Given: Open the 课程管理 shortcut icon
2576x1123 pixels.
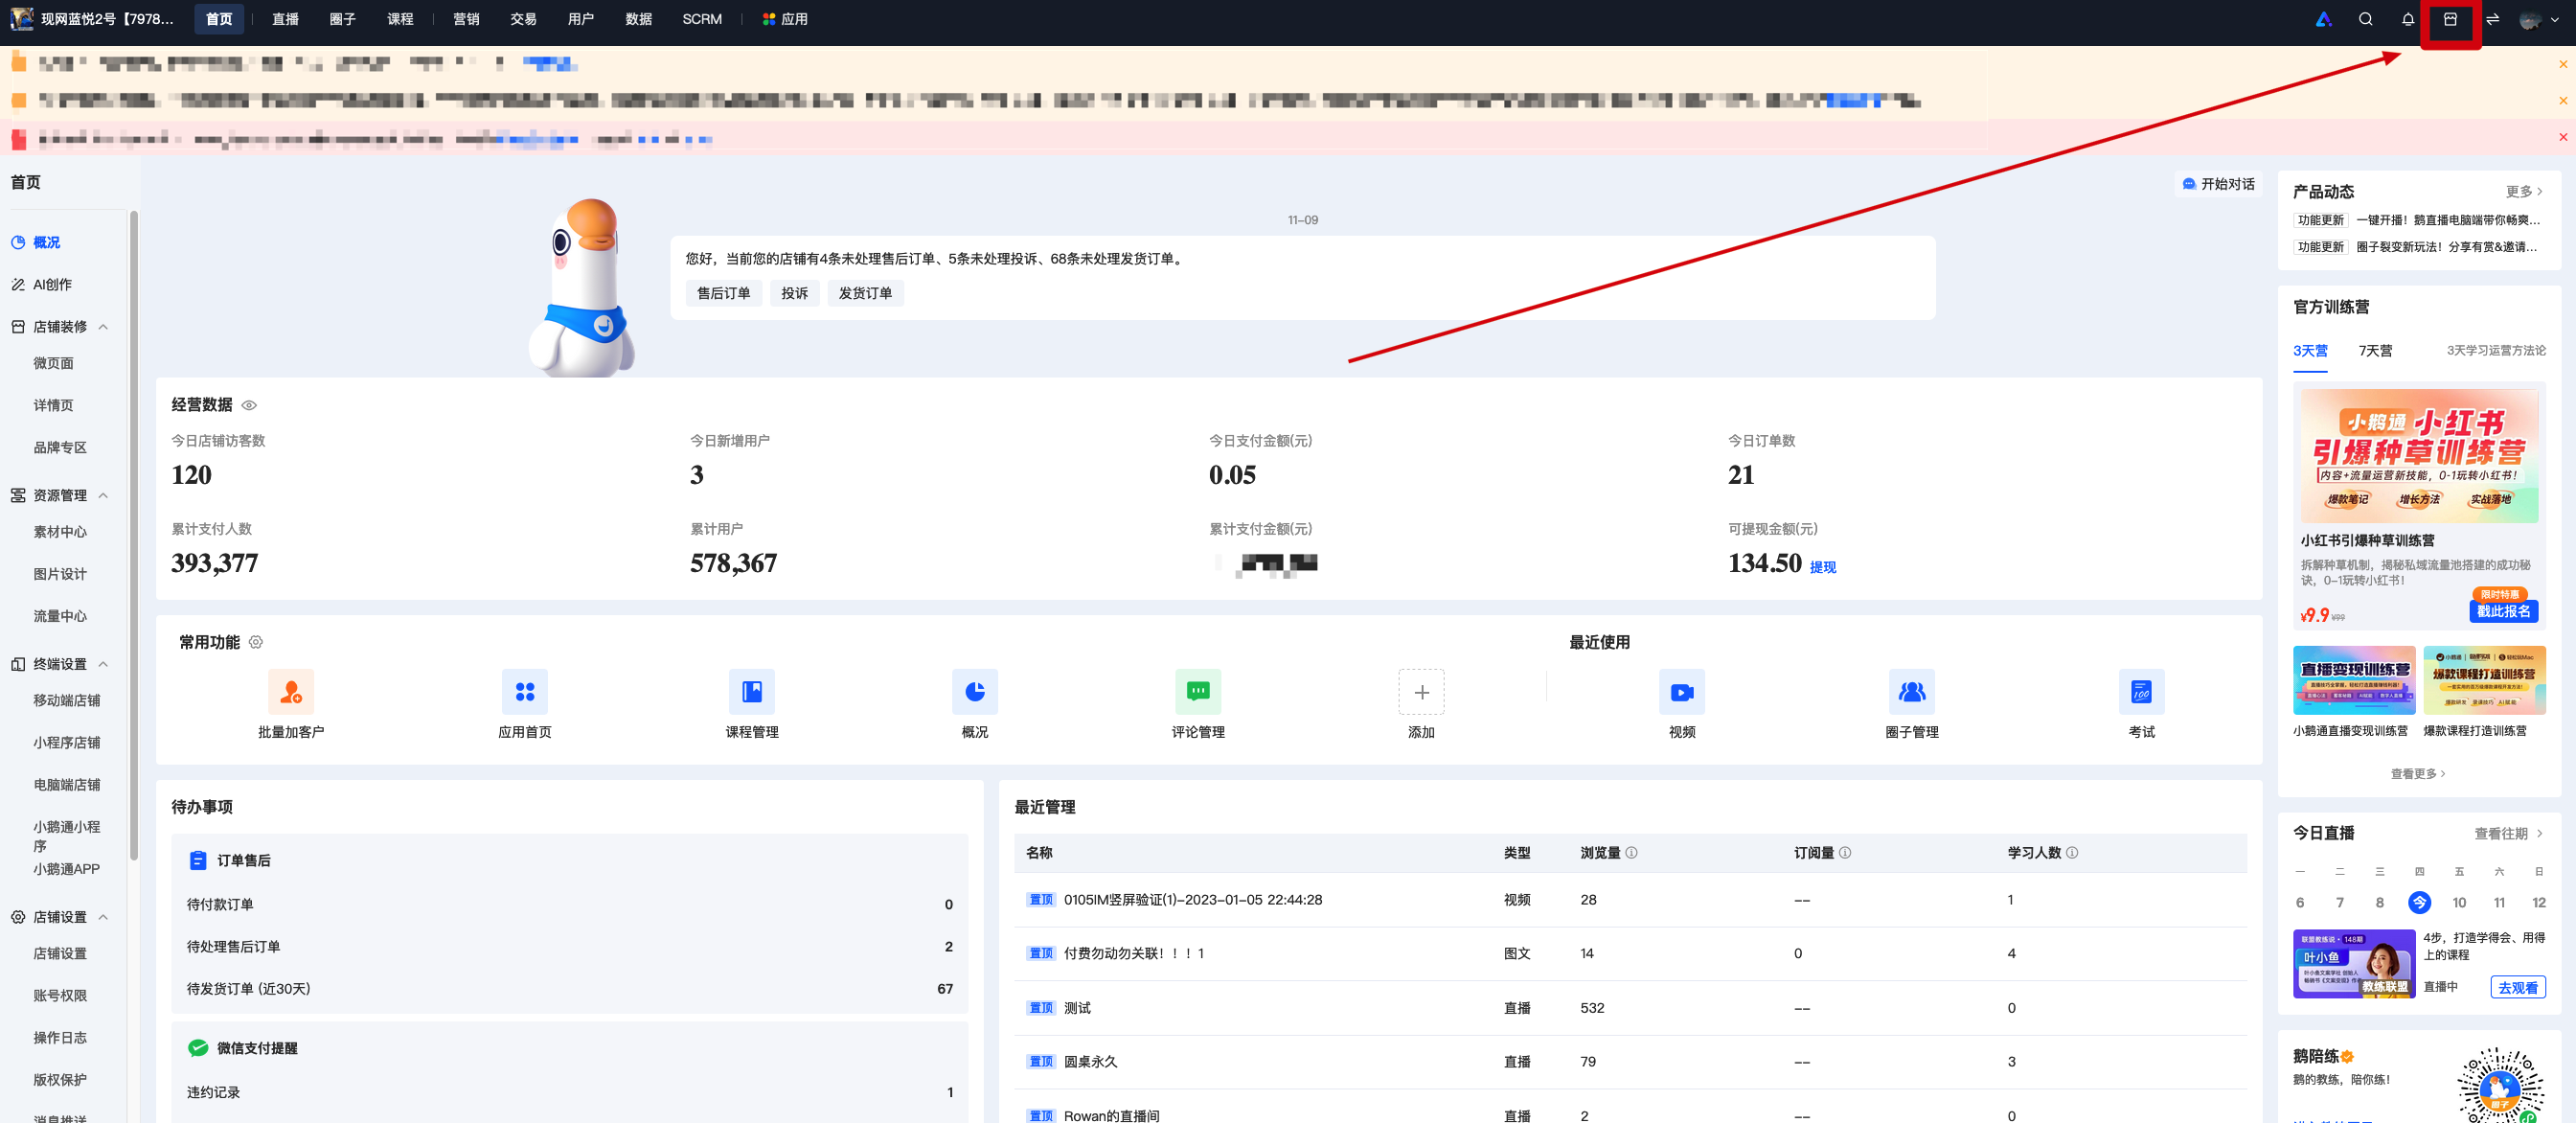Looking at the screenshot, I should [752, 691].
